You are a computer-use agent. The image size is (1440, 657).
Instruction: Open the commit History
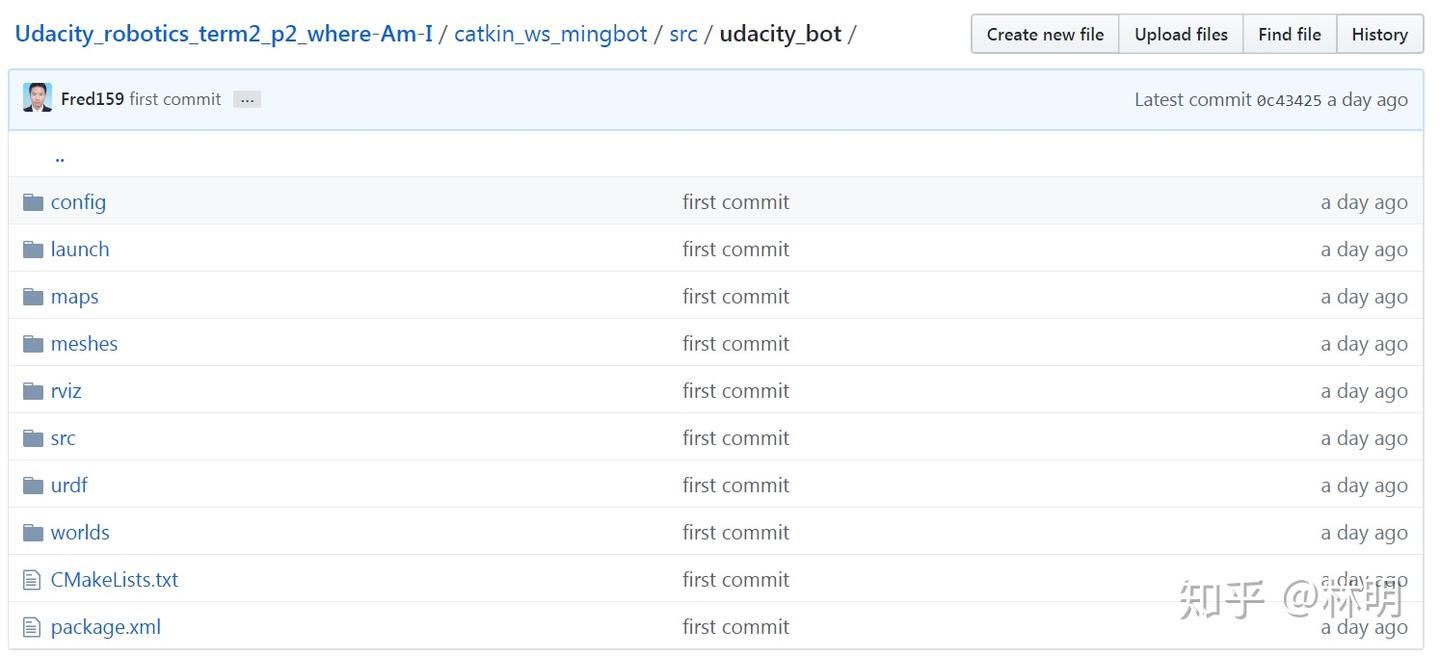pos(1379,34)
